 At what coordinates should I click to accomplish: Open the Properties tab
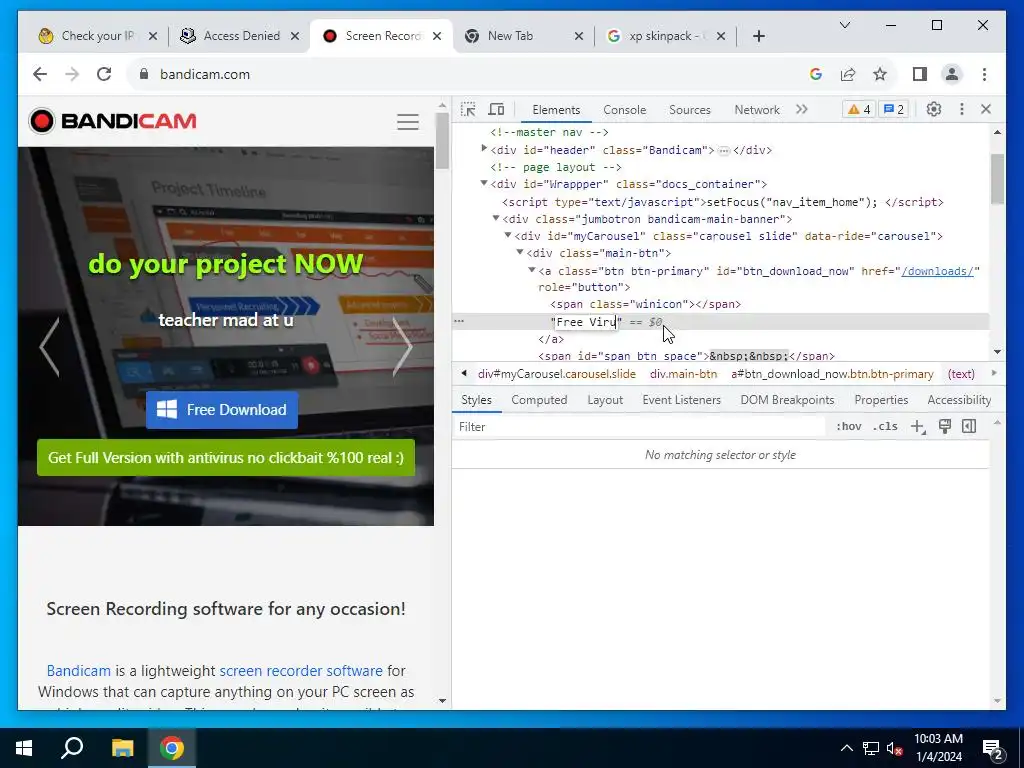coord(881,400)
